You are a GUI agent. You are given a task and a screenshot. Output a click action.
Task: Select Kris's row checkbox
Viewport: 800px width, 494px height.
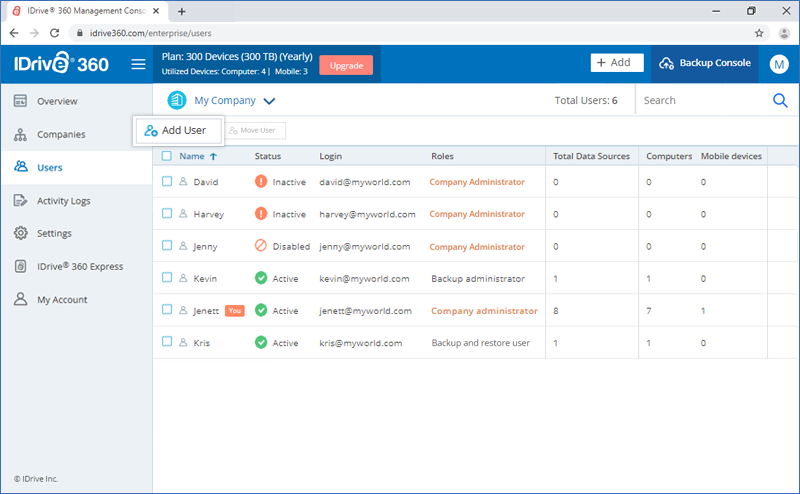167,341
